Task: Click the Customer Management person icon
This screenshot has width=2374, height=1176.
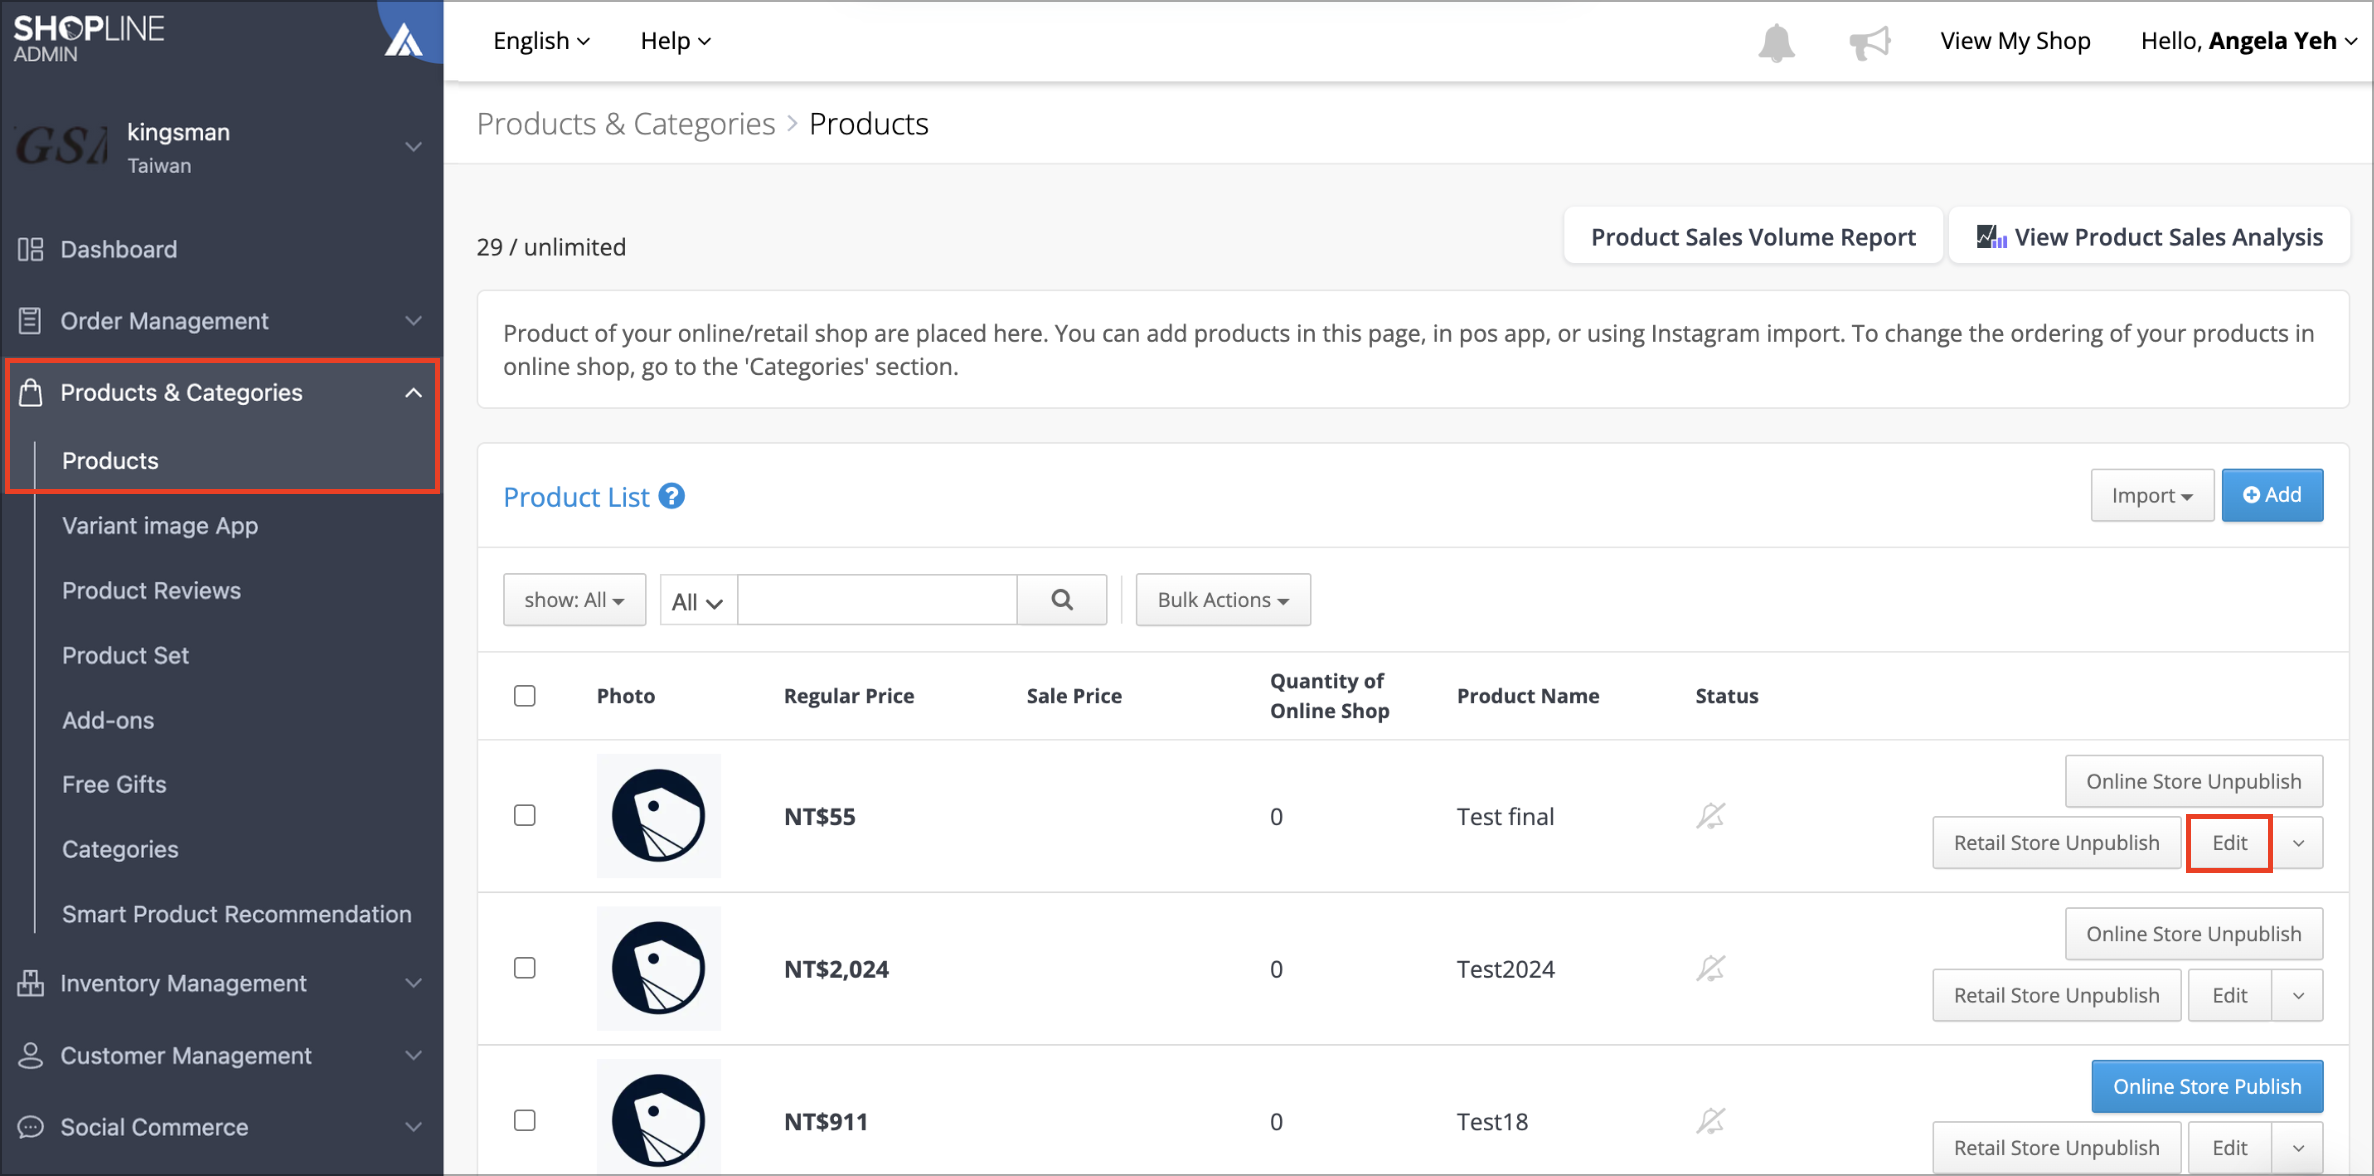Action: [30, 1055]
